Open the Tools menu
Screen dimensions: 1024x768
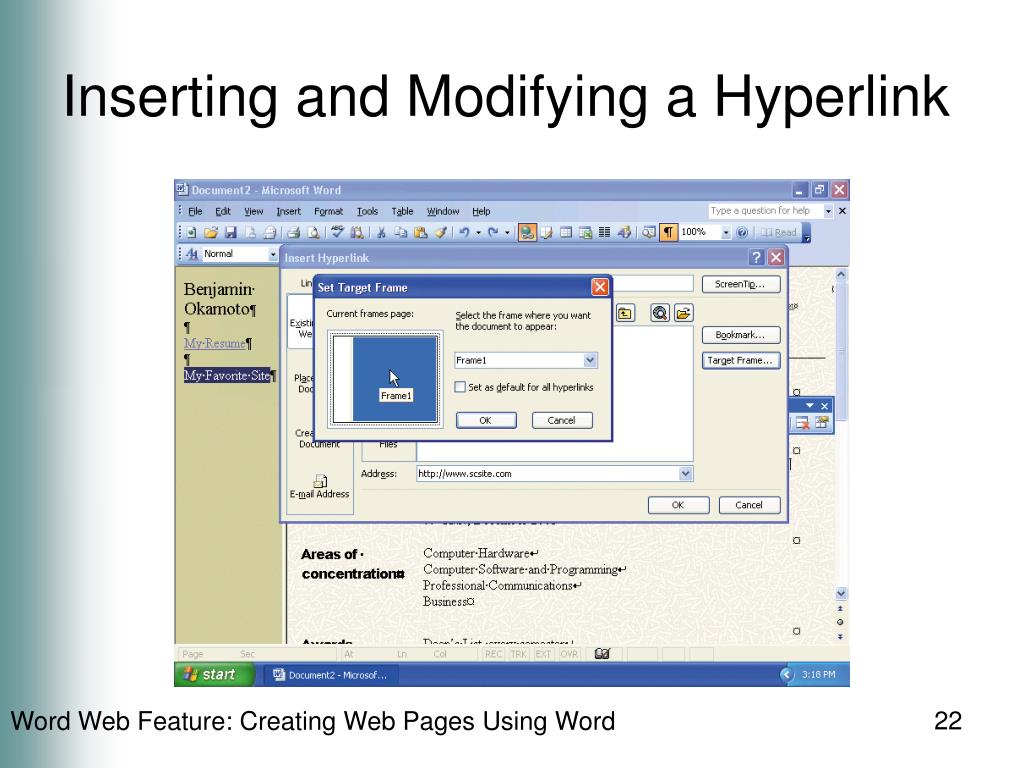click(367, 212)
